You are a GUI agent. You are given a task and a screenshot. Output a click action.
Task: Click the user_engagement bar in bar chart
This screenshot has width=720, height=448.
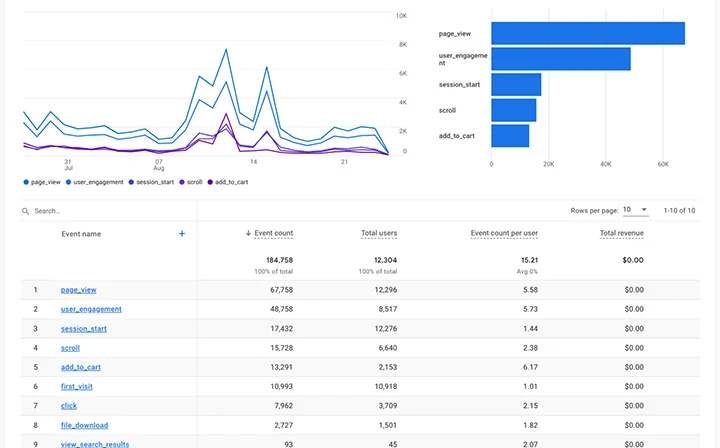561,59
